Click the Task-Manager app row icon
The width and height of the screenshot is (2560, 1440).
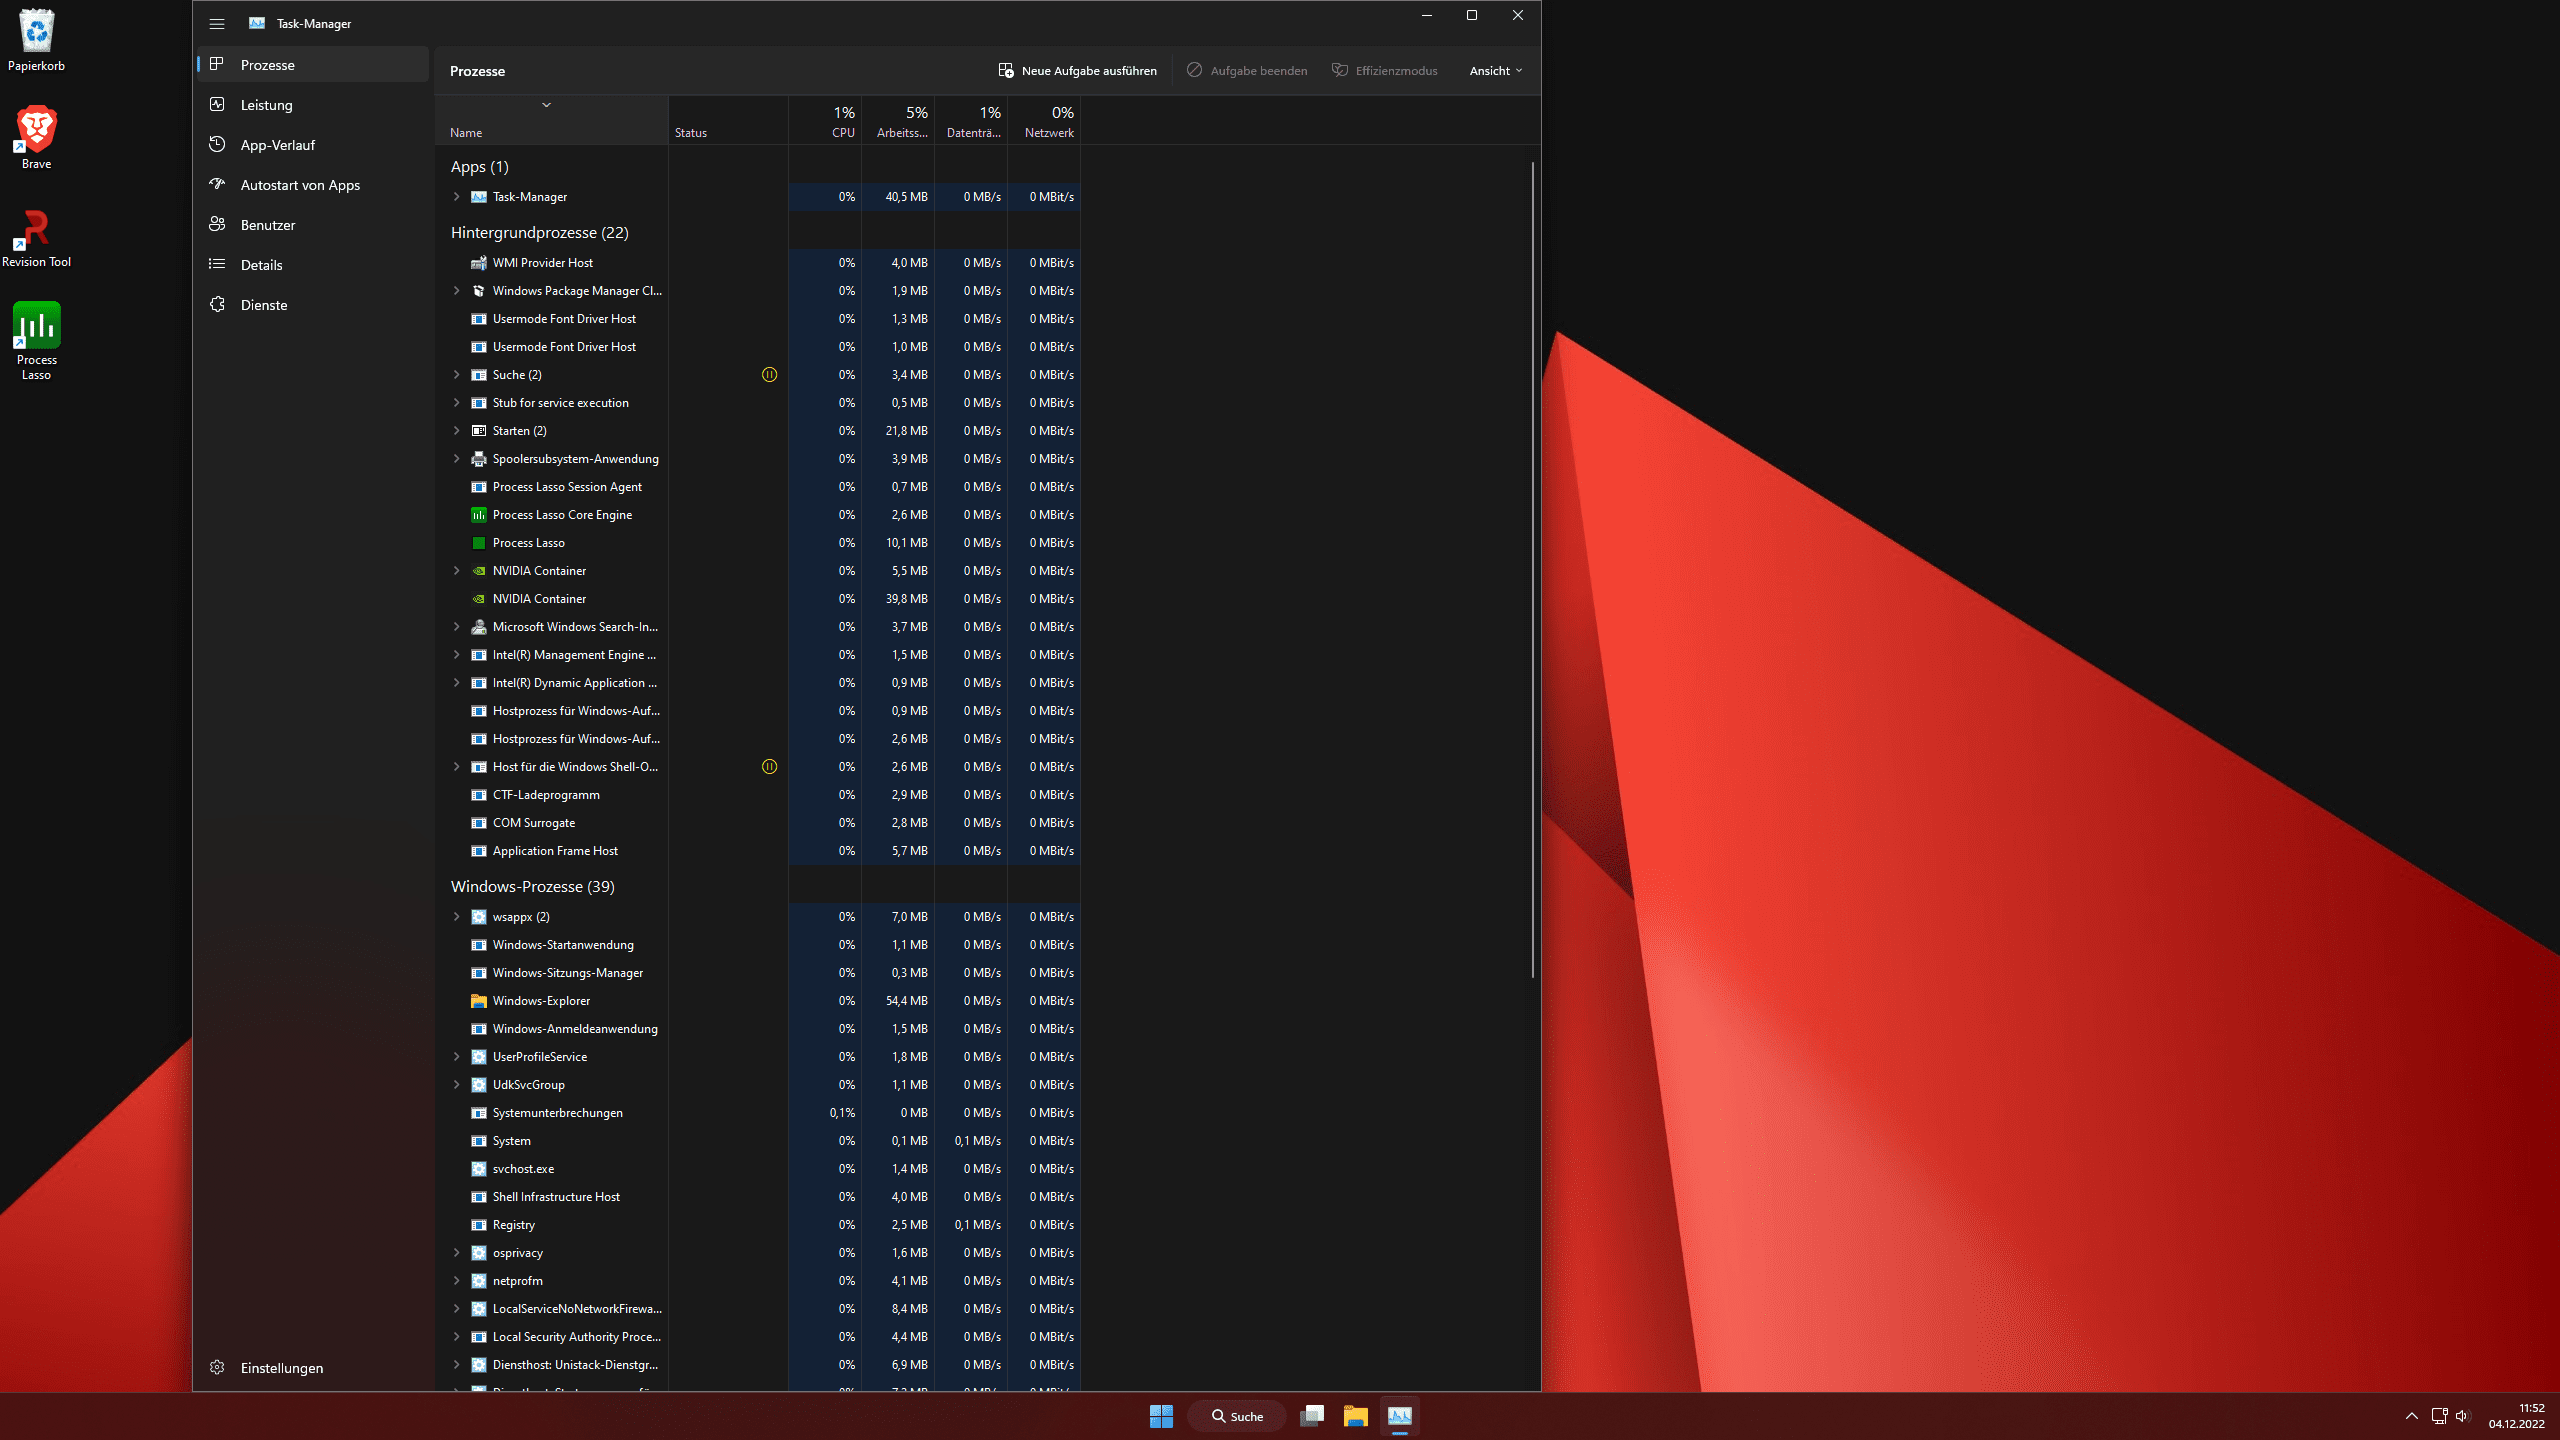pos(479,197)
